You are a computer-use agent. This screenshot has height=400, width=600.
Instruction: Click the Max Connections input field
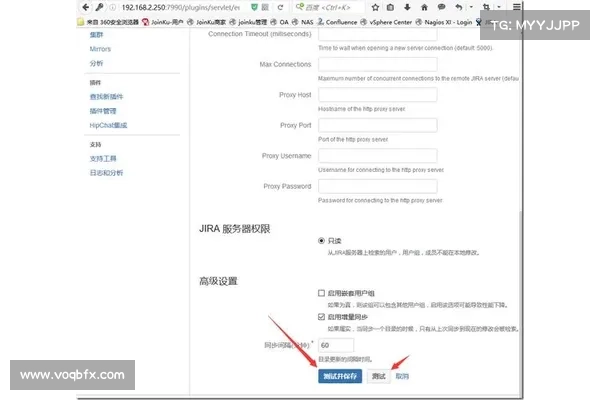(378, 64)
